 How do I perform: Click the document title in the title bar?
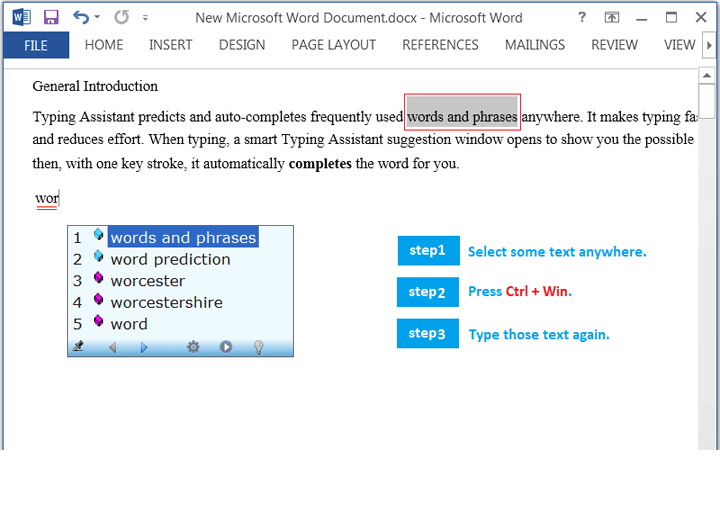click(359, 18)
